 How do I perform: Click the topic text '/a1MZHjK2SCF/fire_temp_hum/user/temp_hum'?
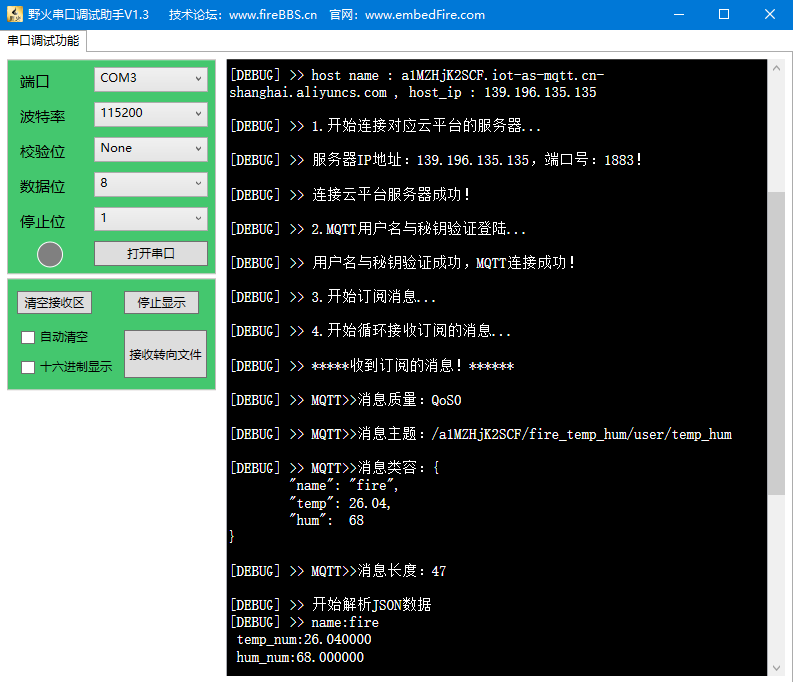[582, 434]
